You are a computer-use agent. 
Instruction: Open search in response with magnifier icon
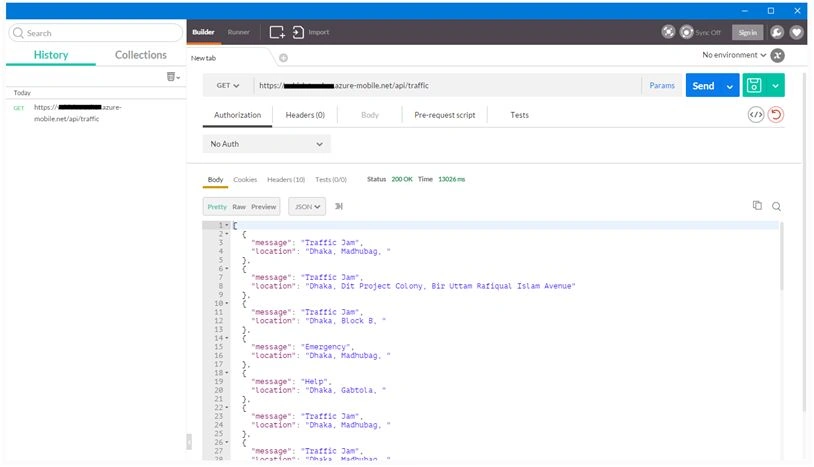click(776, 207)
